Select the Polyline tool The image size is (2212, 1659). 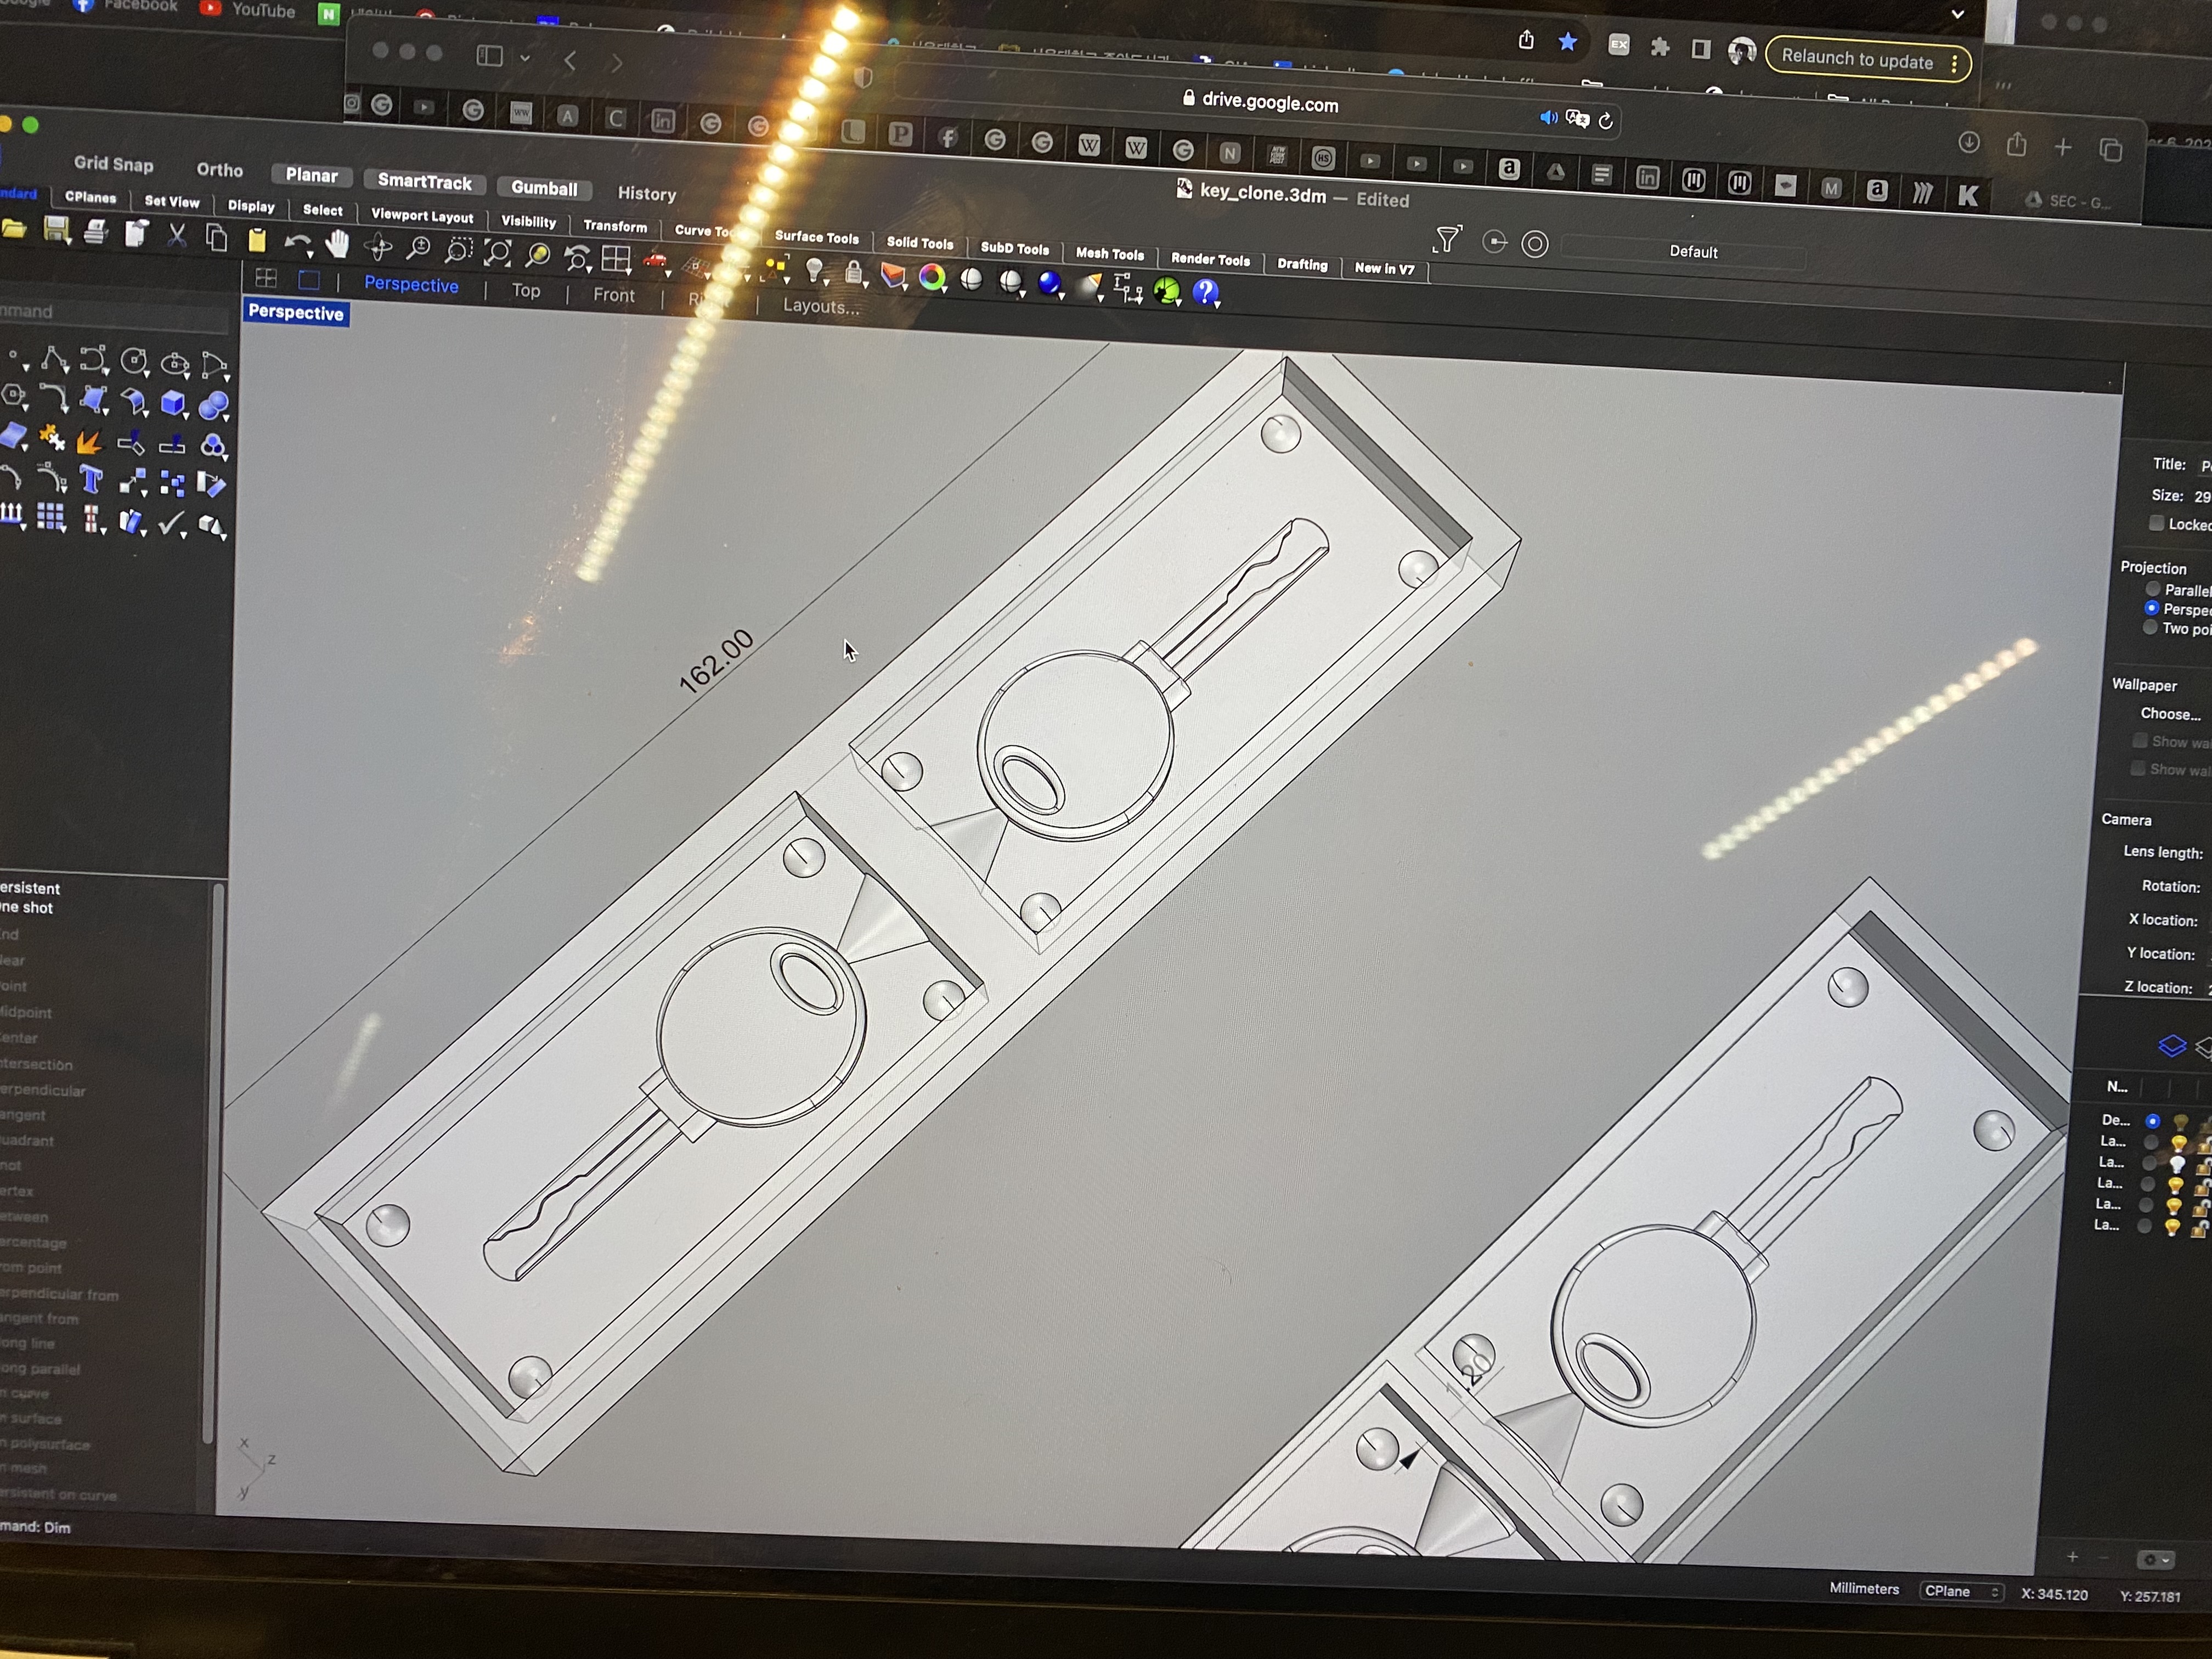click(54, 360)
